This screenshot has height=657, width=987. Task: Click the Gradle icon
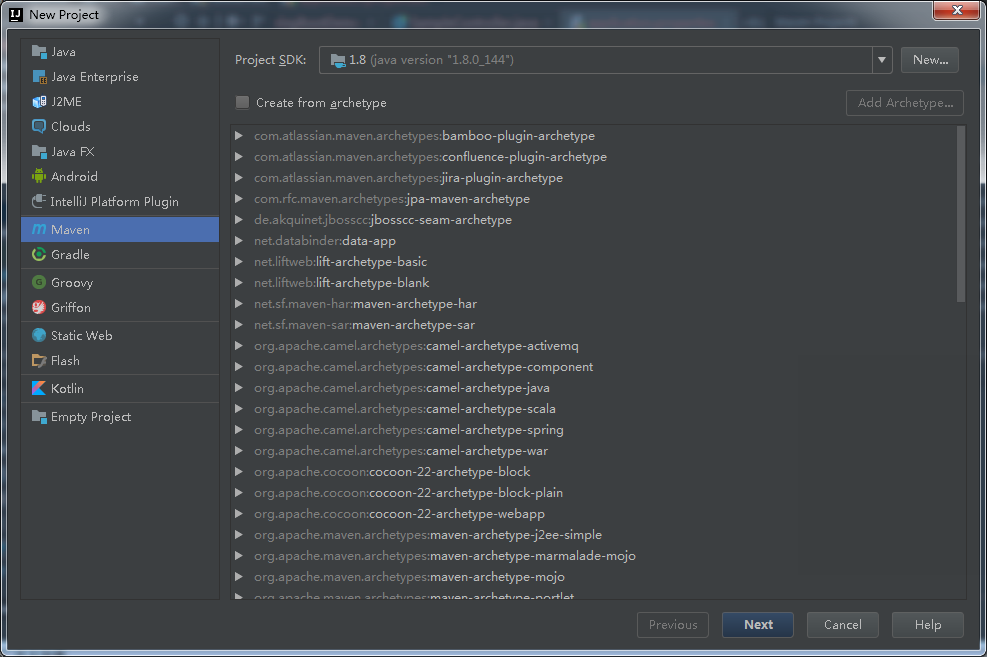click(39, 254)
